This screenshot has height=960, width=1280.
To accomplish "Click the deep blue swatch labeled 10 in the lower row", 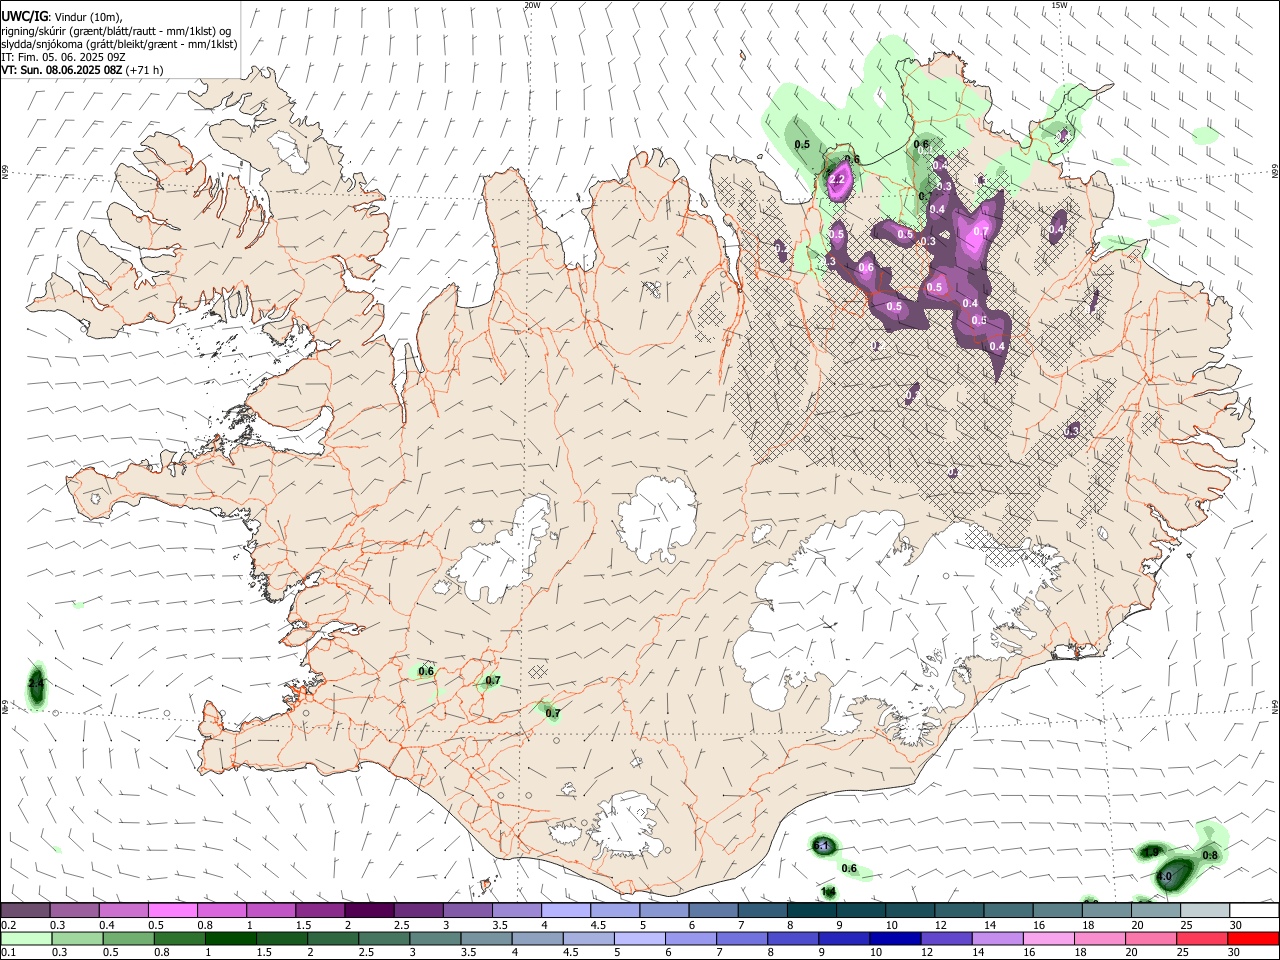I will click(894, 939).
